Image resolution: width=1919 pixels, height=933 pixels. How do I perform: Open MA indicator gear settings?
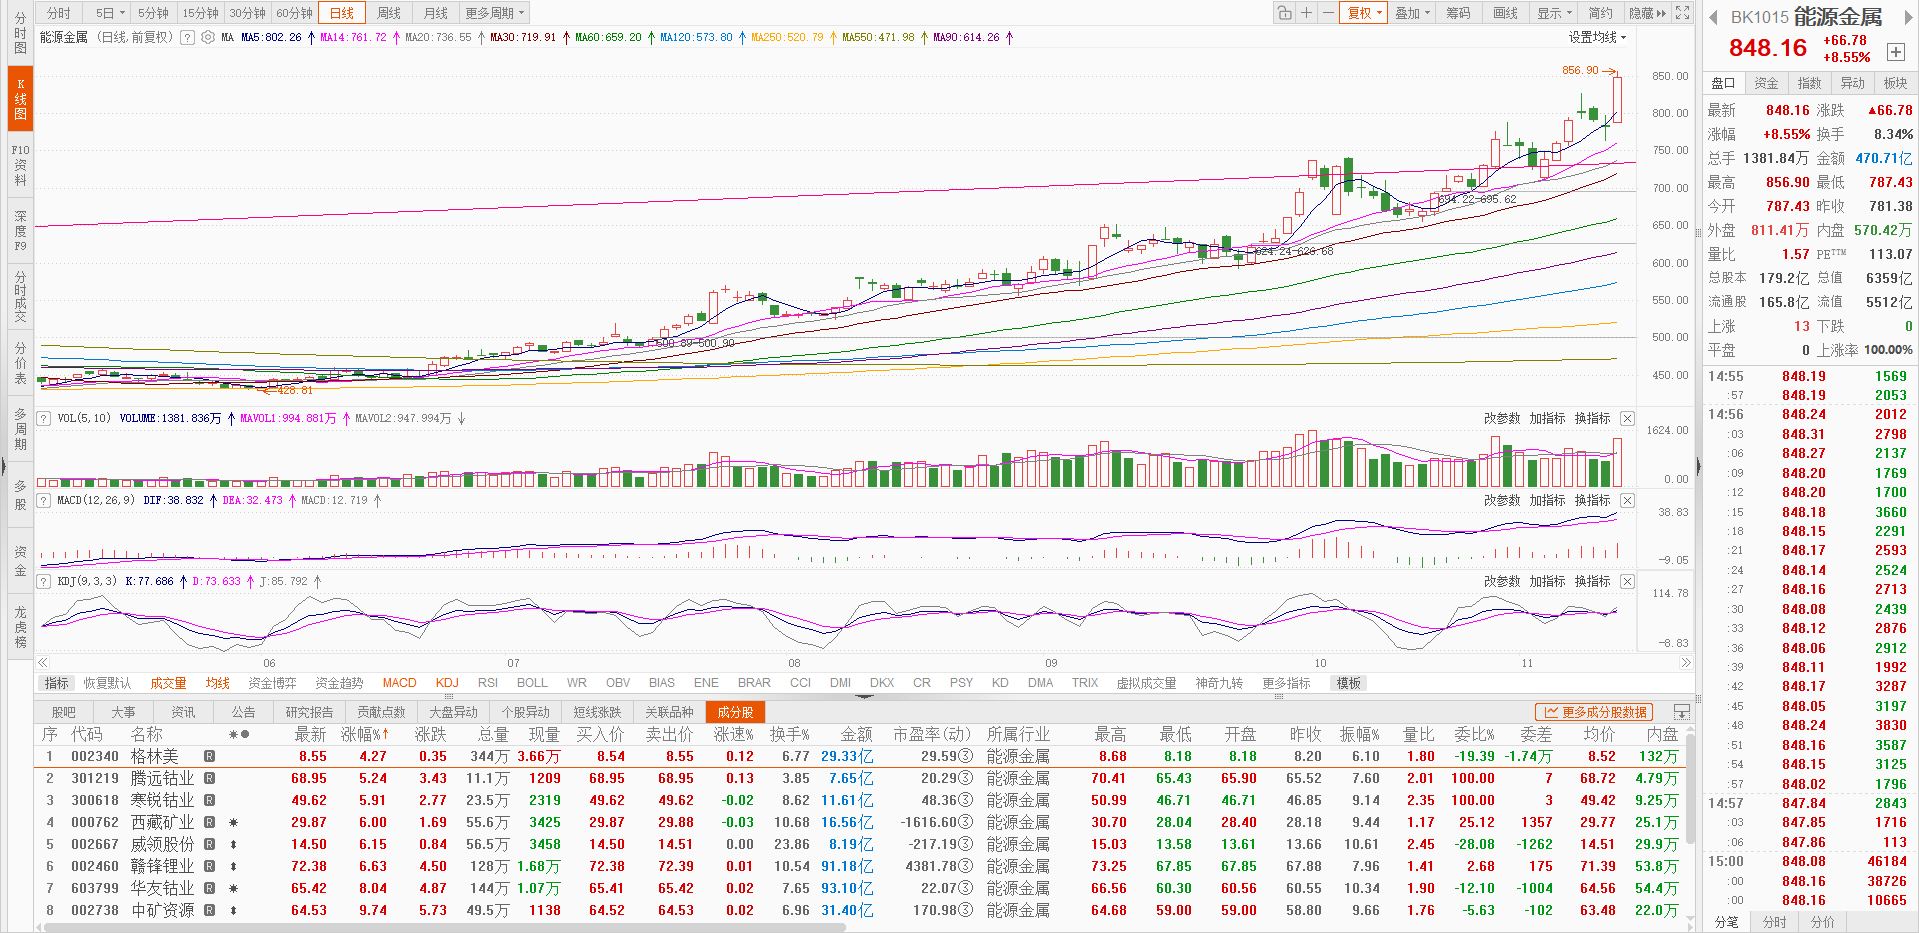pyautogui.click(x=208, y=37)
